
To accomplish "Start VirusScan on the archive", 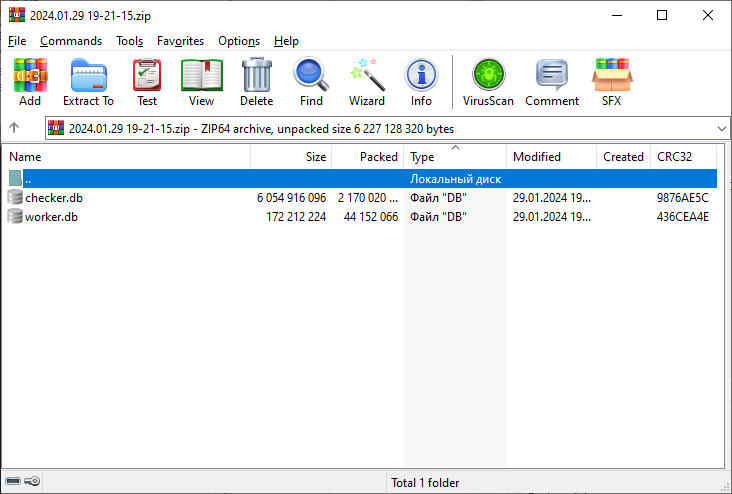I will [488, 75].
